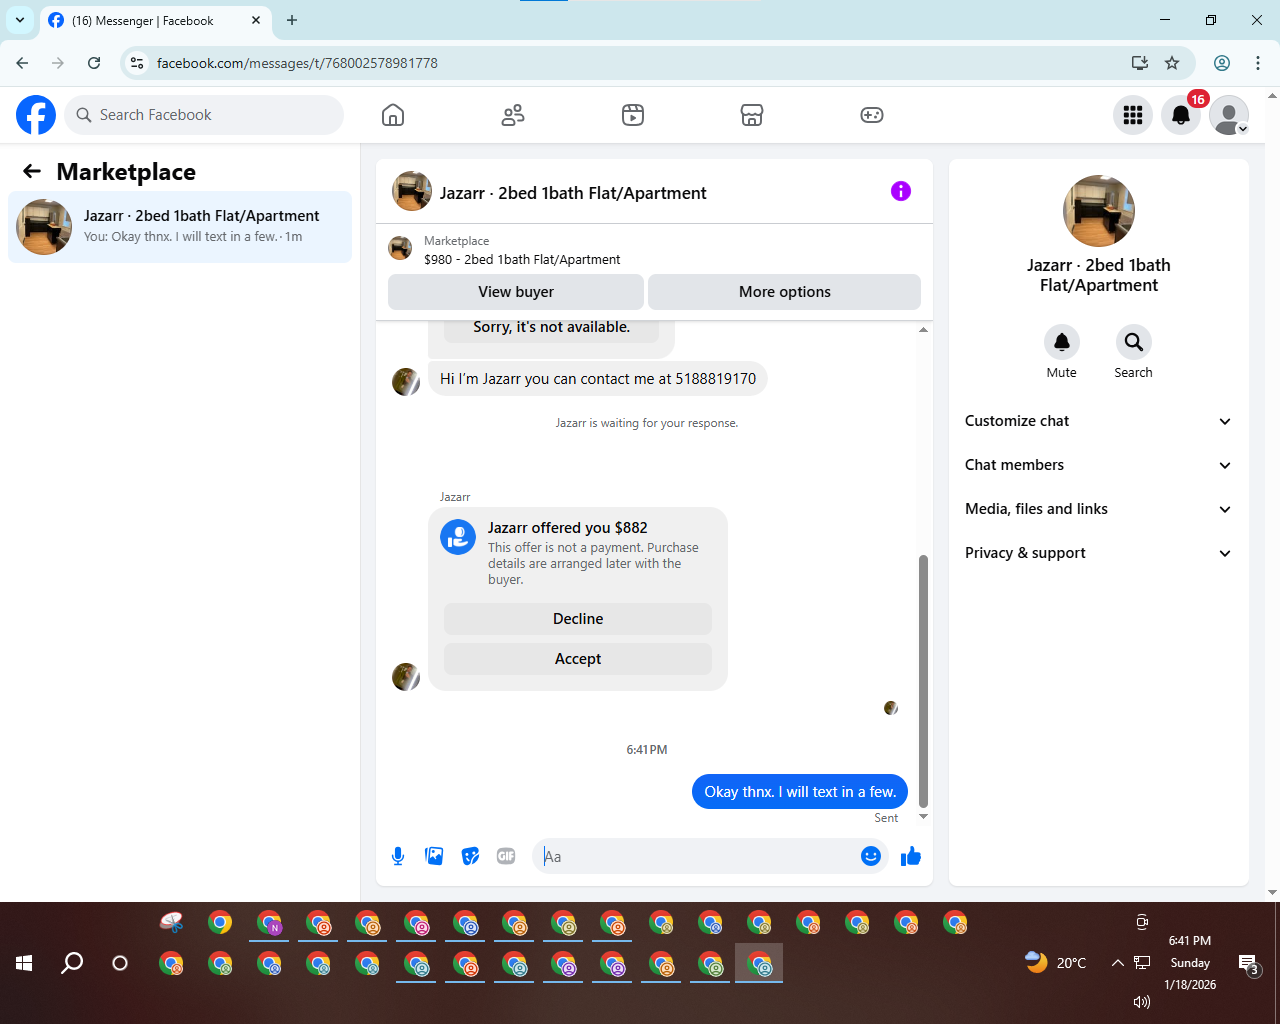Open the tab search dropdown arrow

(x=19, y=20)
